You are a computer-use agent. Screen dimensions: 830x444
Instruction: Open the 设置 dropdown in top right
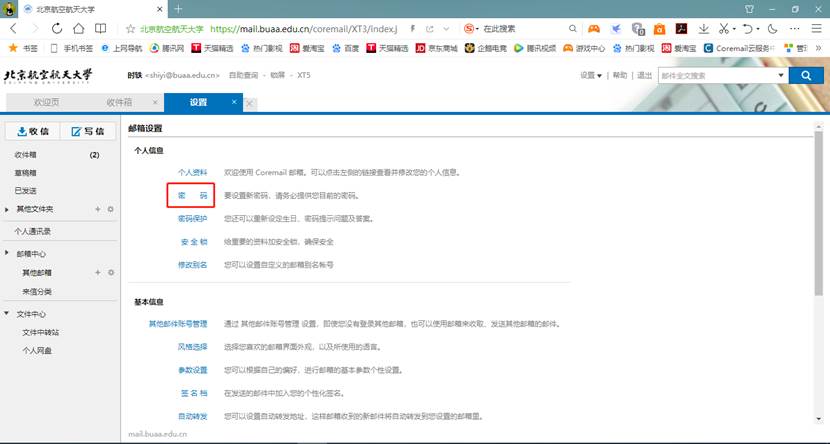pyautogui.click(x=591, y=75)
